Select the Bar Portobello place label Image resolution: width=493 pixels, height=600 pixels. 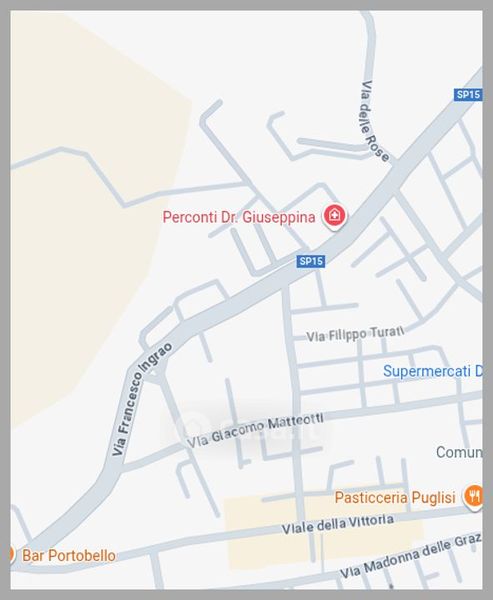pos(69,555)
